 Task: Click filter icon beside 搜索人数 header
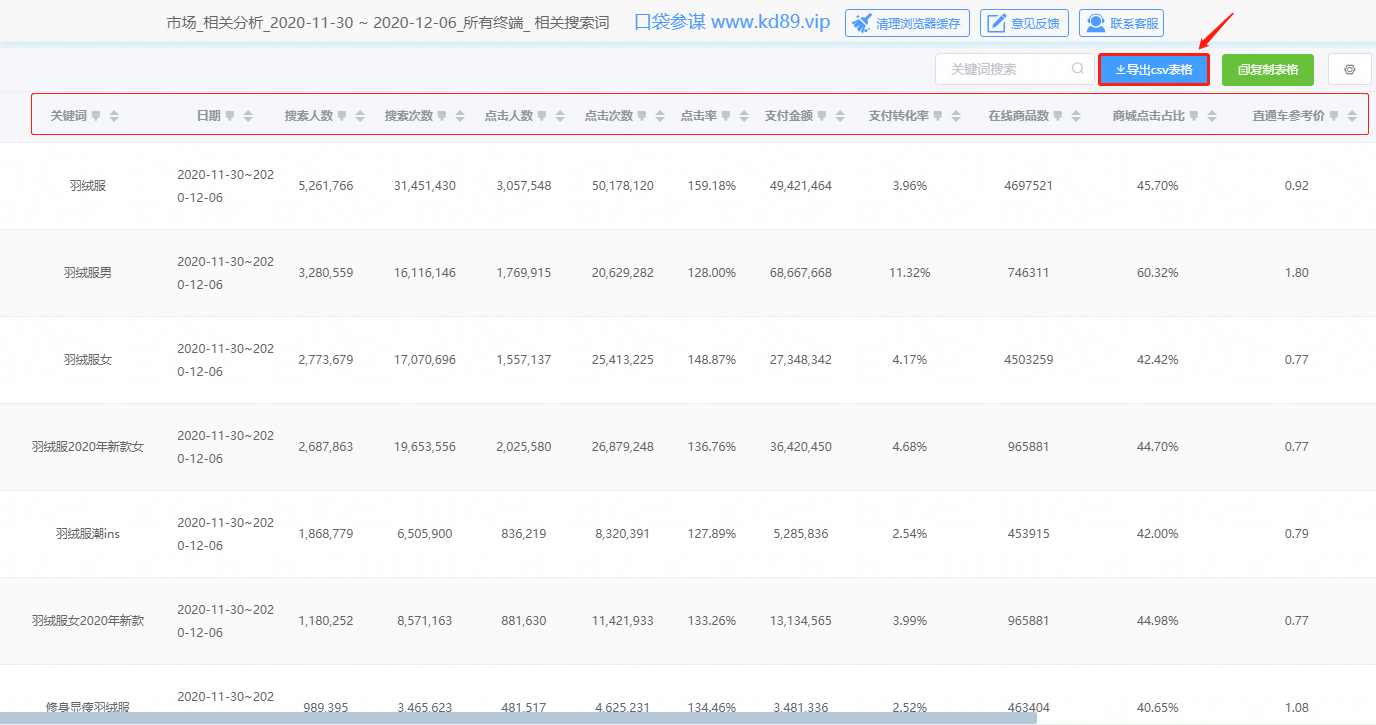click(342, 116)
